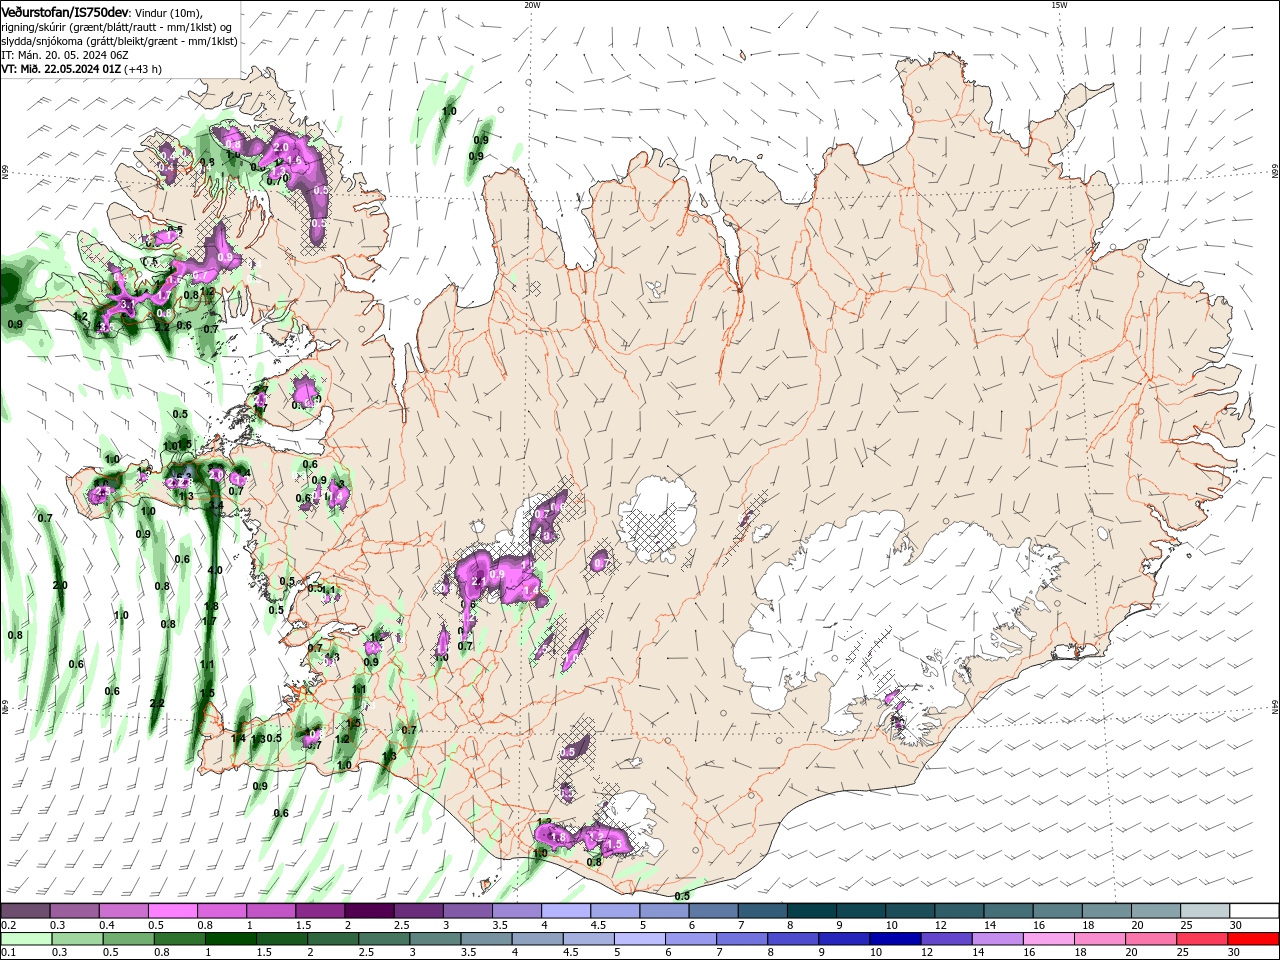This screenshot has height=960, width=1280.
Task: Pick the rain legend swatch between 0.8 and 1
Action: coord(179,939)
